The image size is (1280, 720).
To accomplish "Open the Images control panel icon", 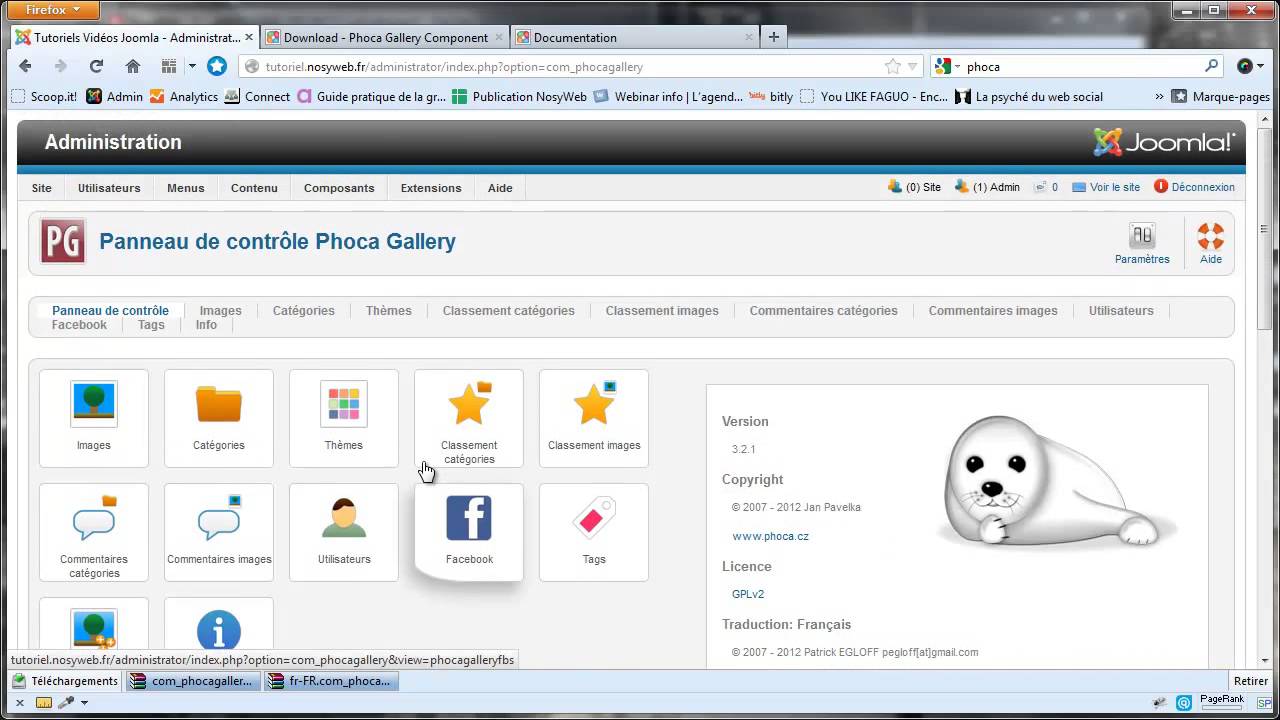I will (94, 418).
